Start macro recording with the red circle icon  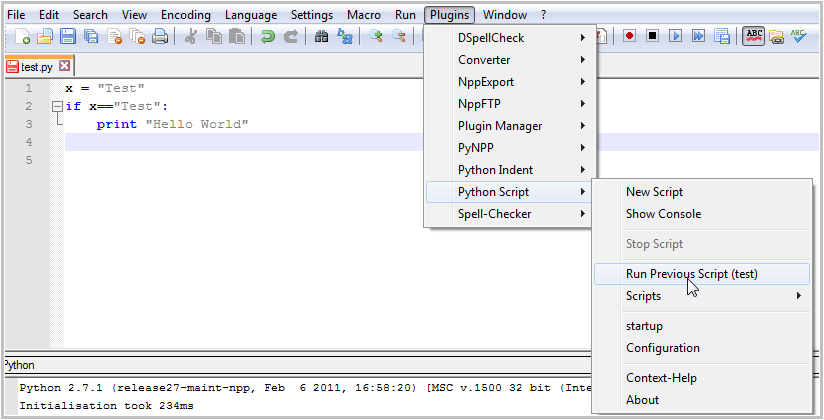(629, 36)
